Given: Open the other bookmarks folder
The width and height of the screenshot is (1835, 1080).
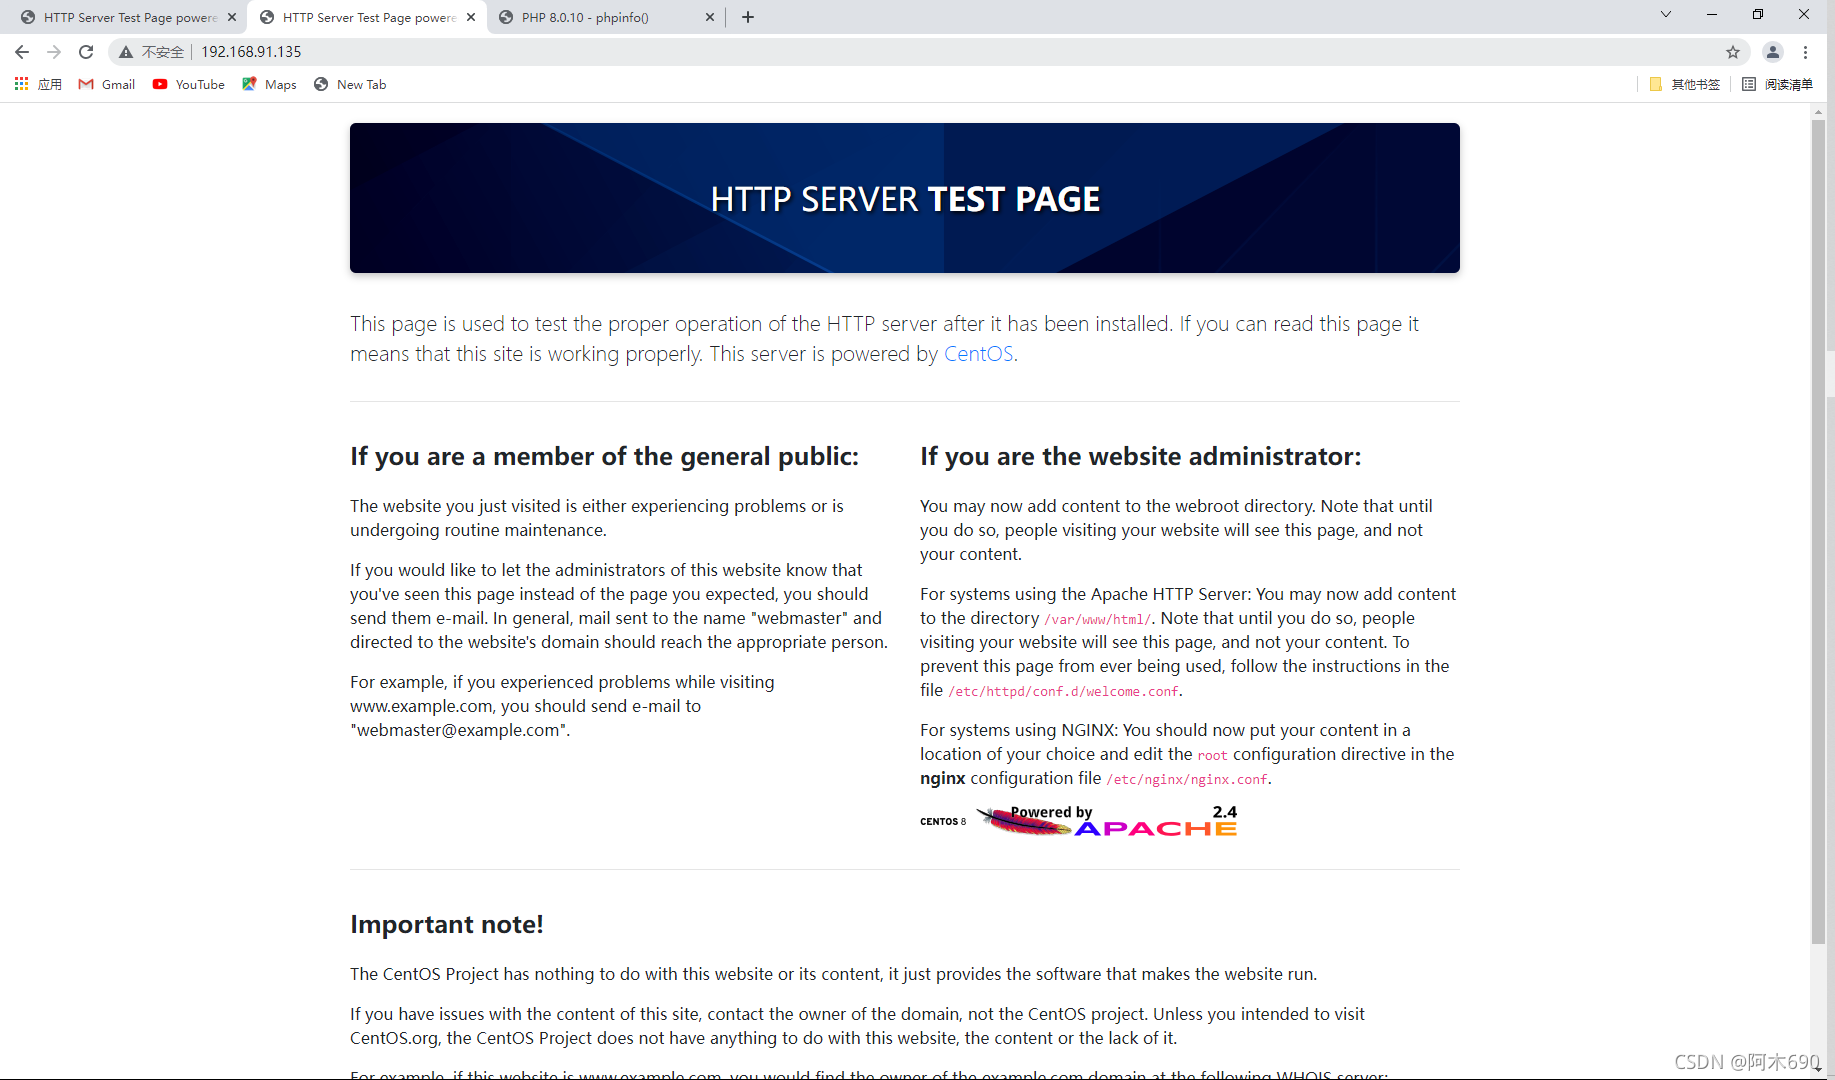Looking at the screenshot, I should click(x=1685, y=84).
